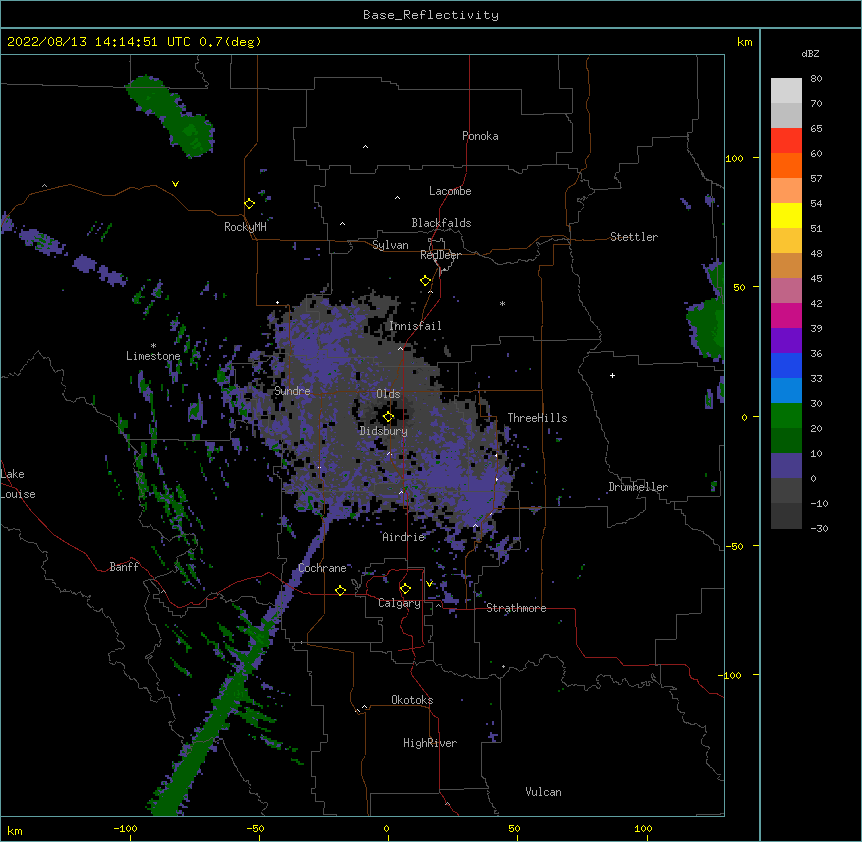Click the 65 value in dBZ legend

coord(816,129)
